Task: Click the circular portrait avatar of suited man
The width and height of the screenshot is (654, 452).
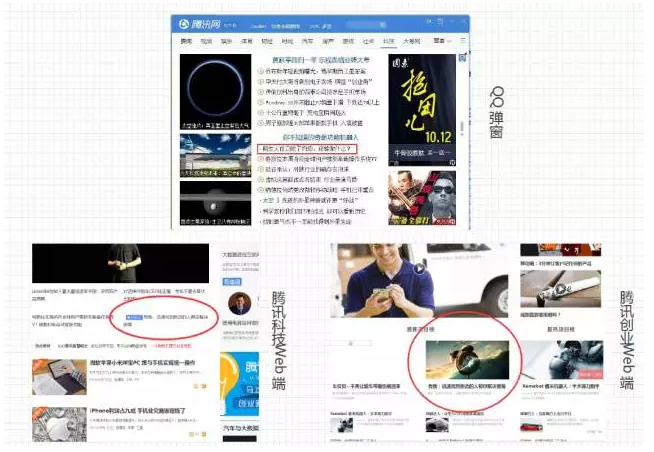Action: coord(239,303)
